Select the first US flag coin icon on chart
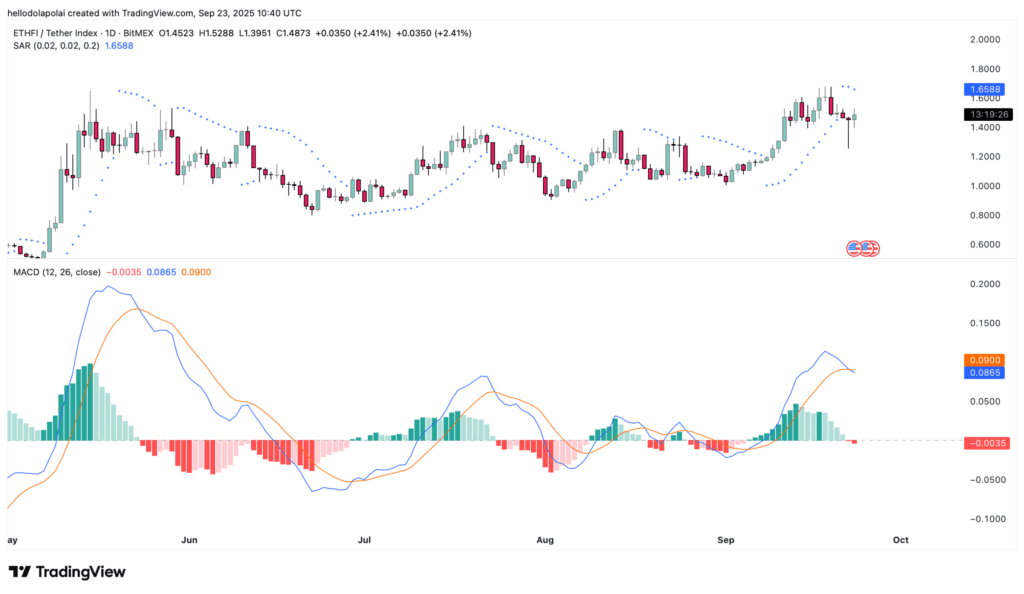 pos(854,248)
